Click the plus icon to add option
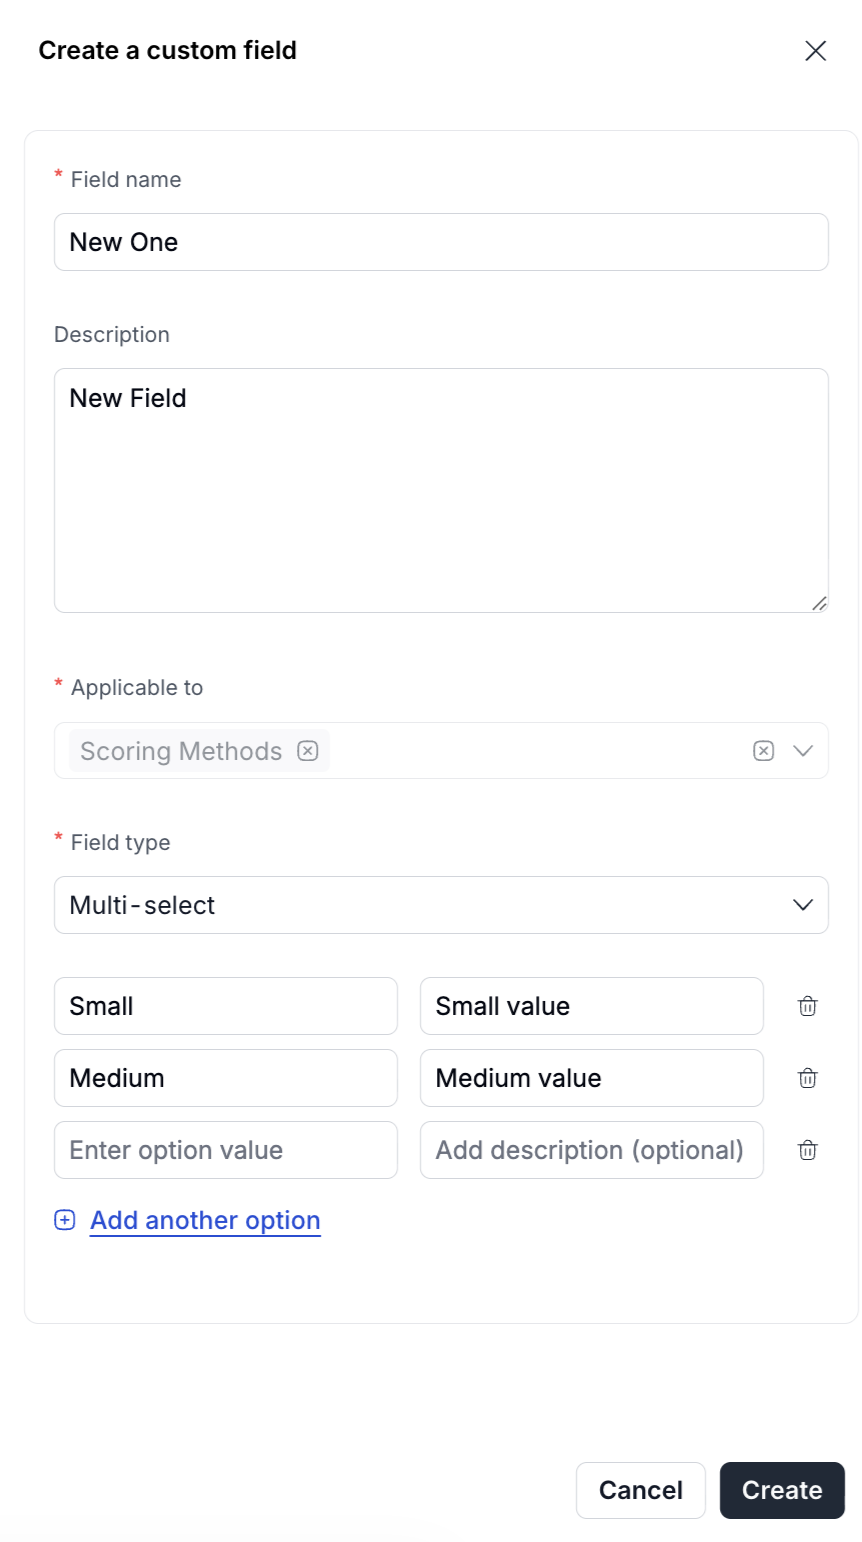862x1542 pixels. tap(65, 1220)
